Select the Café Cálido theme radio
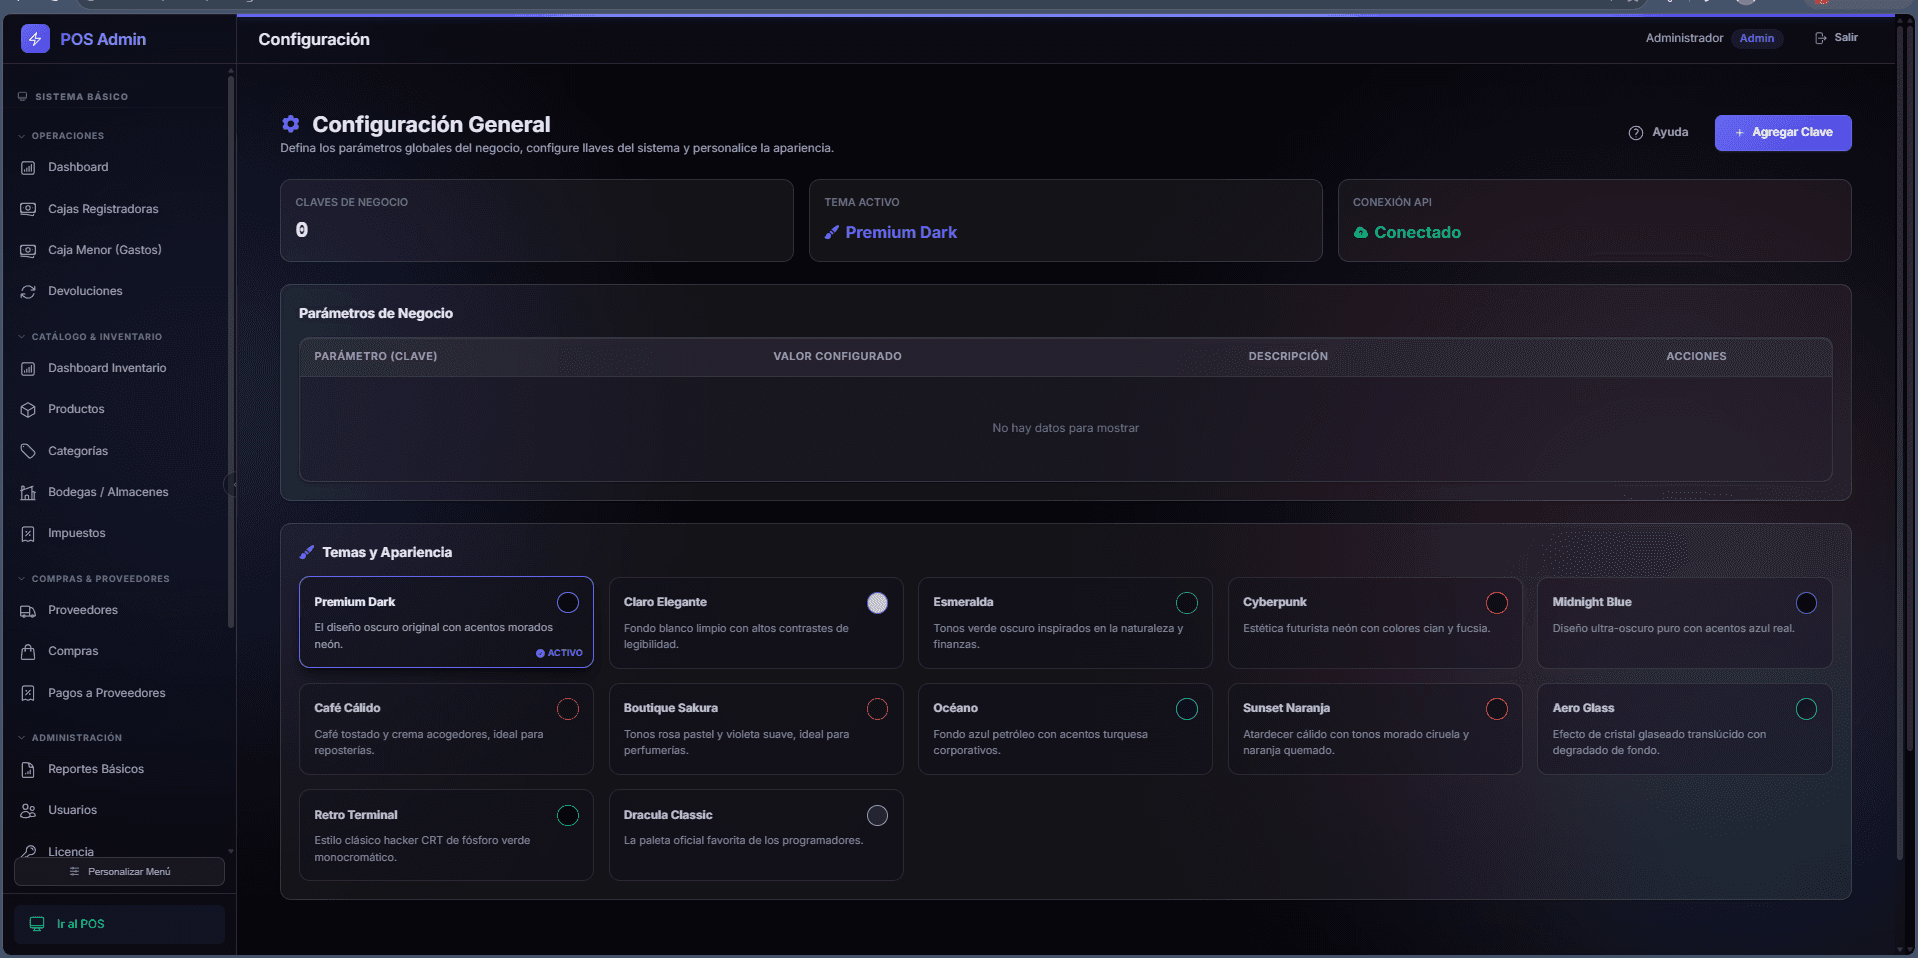Screen dimensions: 1918x958 coord(568,709)
